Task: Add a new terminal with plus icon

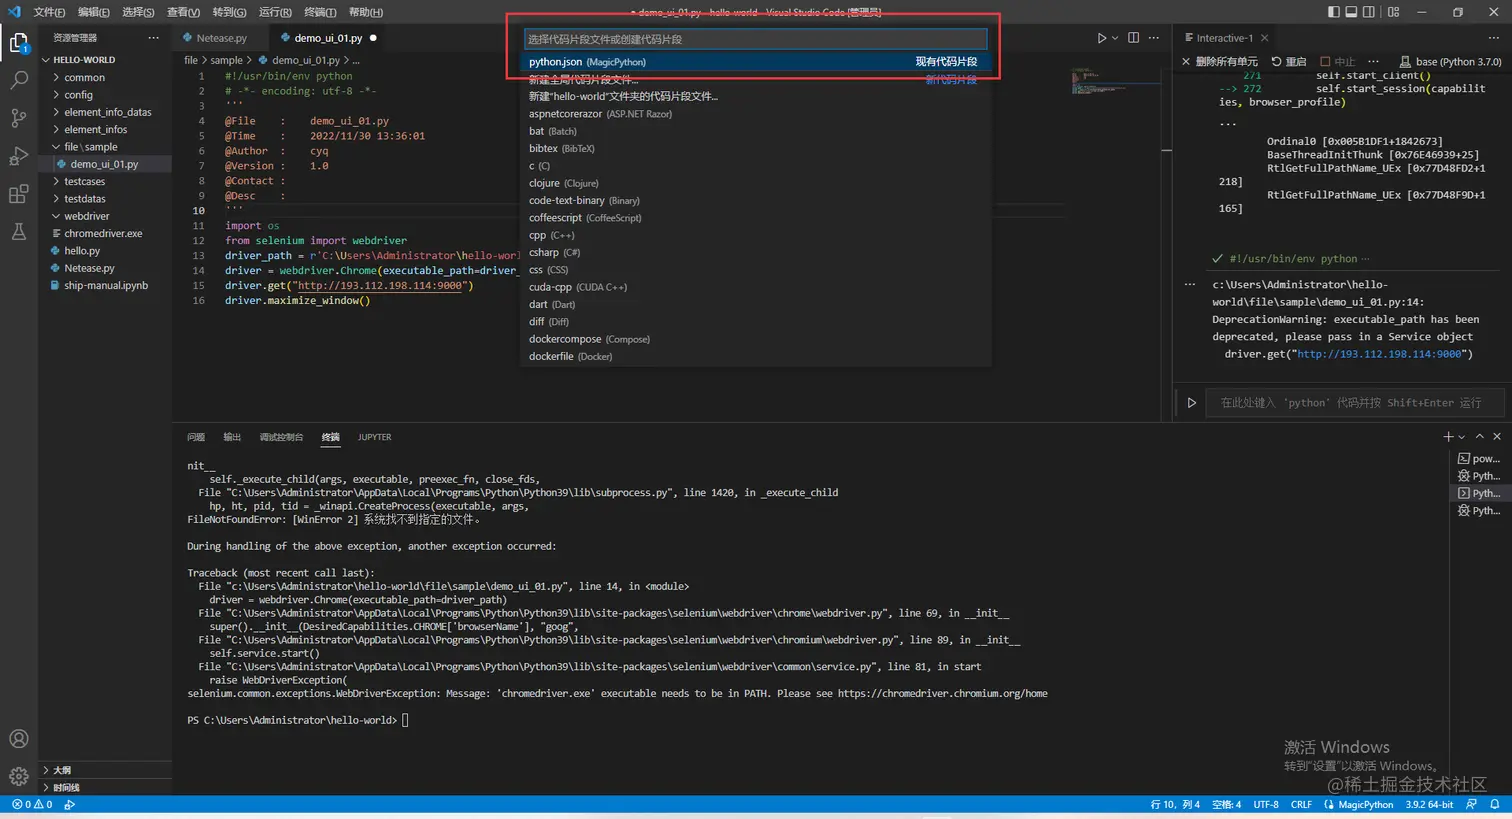Action: (x=1447, y=437)
